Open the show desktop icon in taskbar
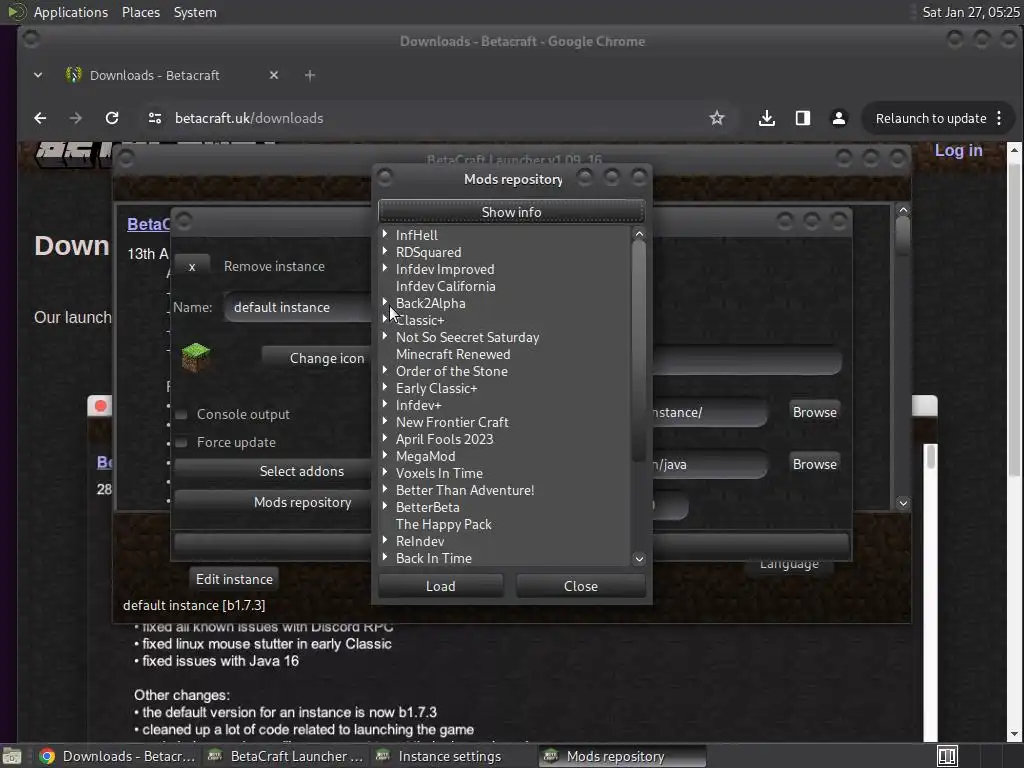Screen dimensions: 1024x768 pos(11,756)
